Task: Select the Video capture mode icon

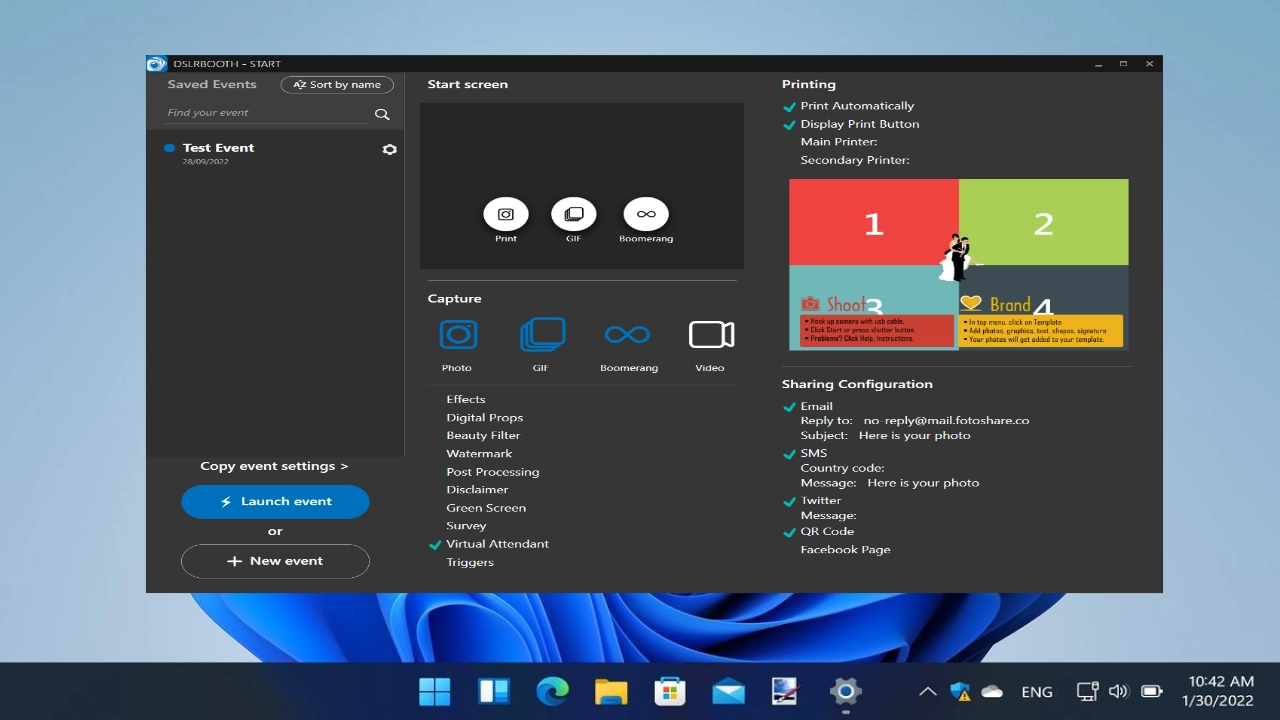Action: click(711, 335)
